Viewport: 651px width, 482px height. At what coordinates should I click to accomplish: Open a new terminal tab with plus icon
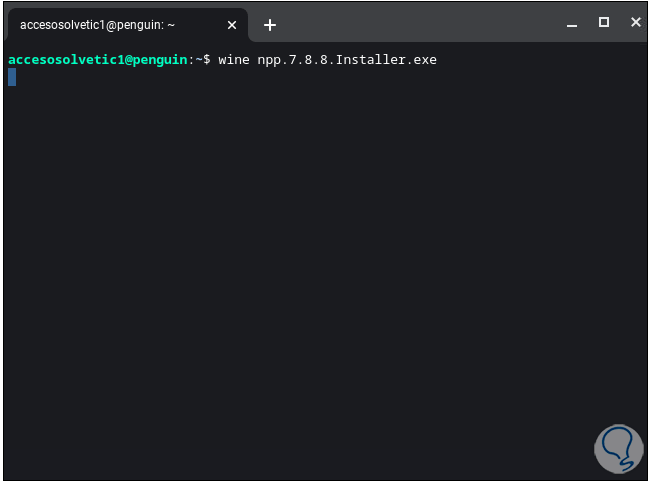(x=269, y=25)
